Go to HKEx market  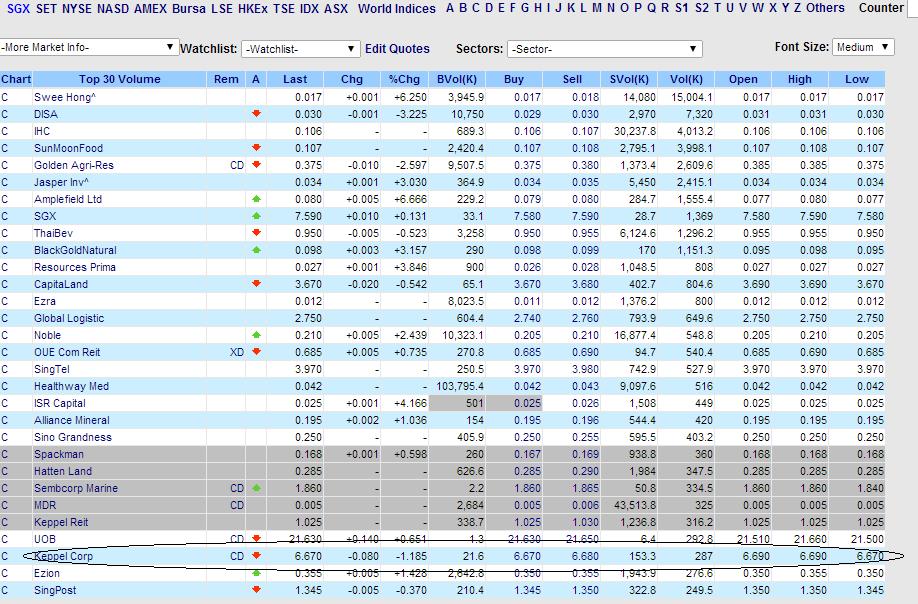pos(253,9)
